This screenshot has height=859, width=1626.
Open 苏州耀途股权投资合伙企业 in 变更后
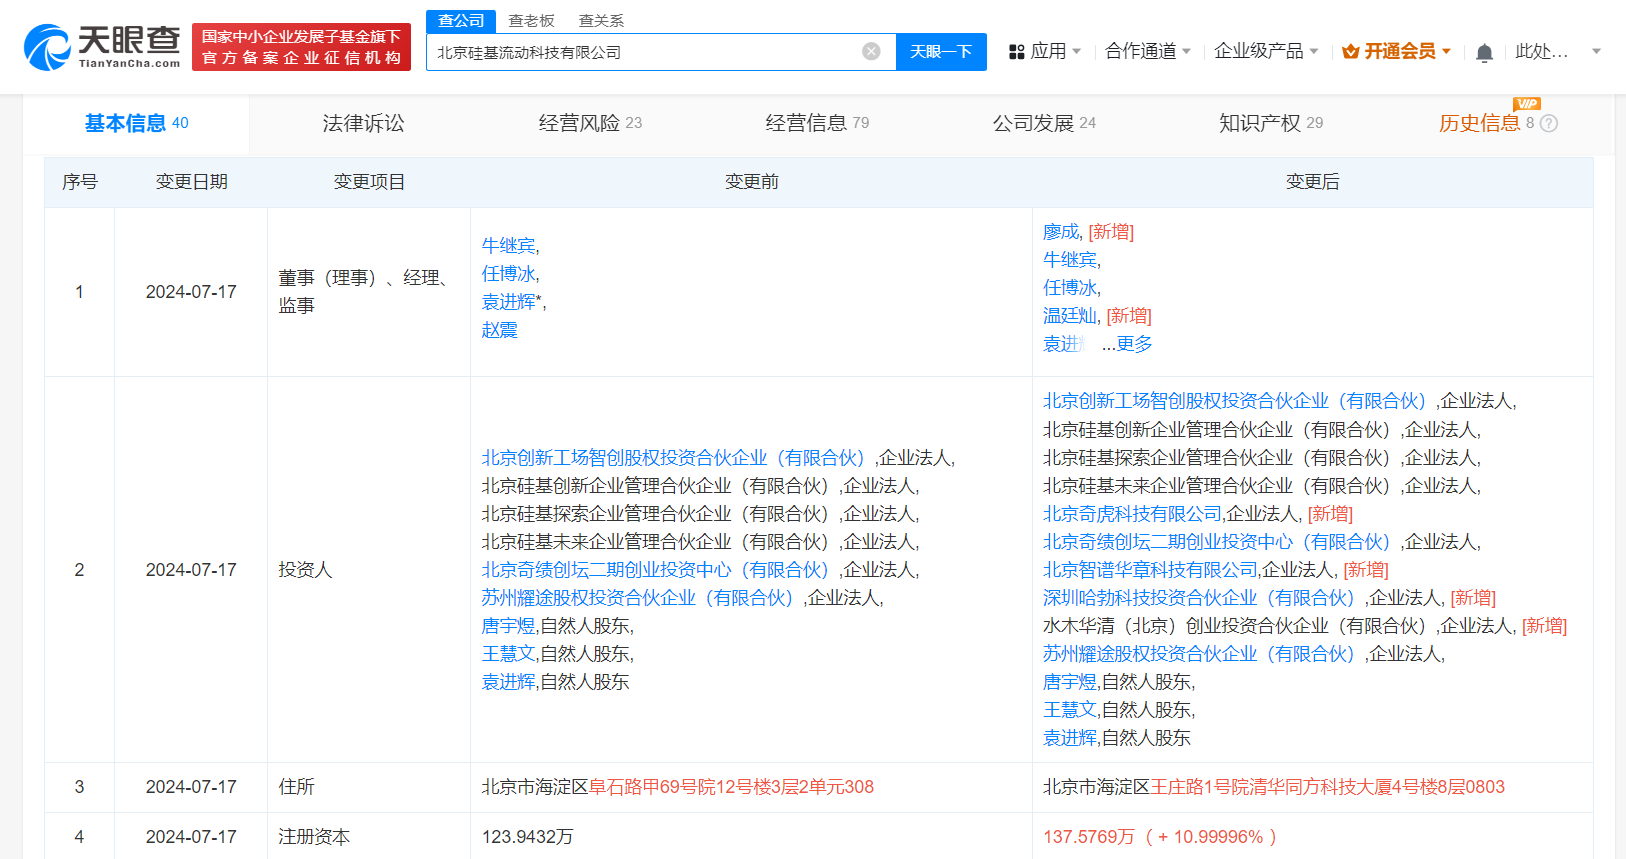point(1198,654)
